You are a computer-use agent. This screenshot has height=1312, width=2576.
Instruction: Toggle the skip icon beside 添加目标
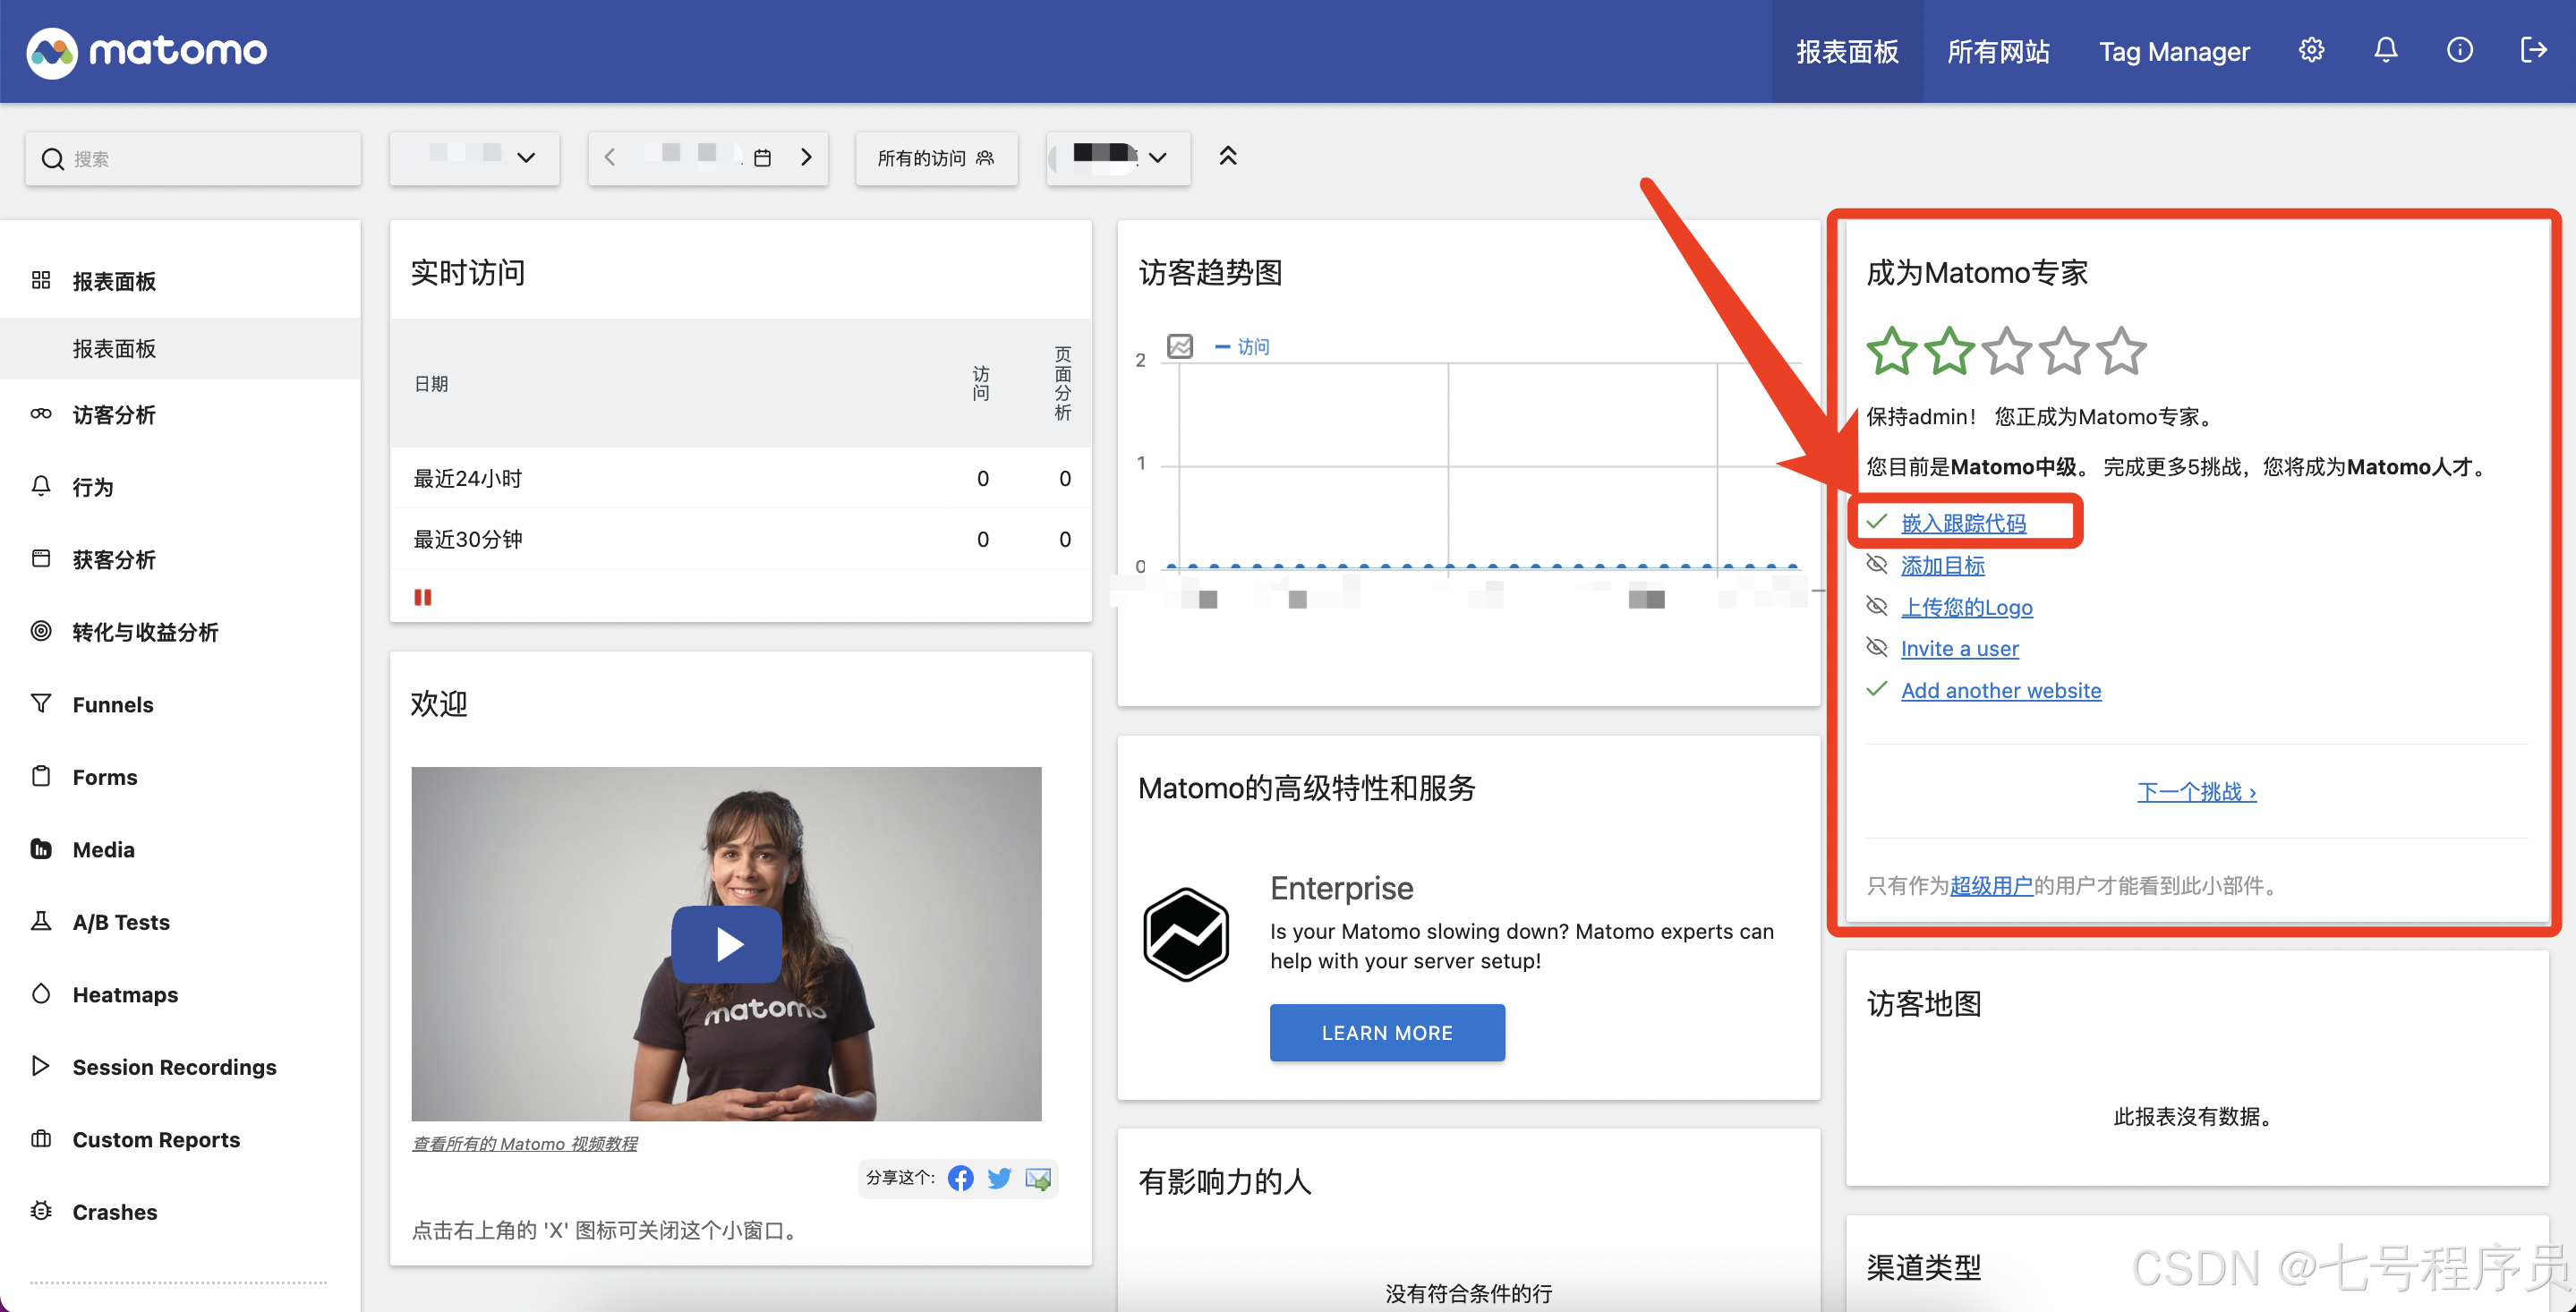click(x=1877, y=565)
